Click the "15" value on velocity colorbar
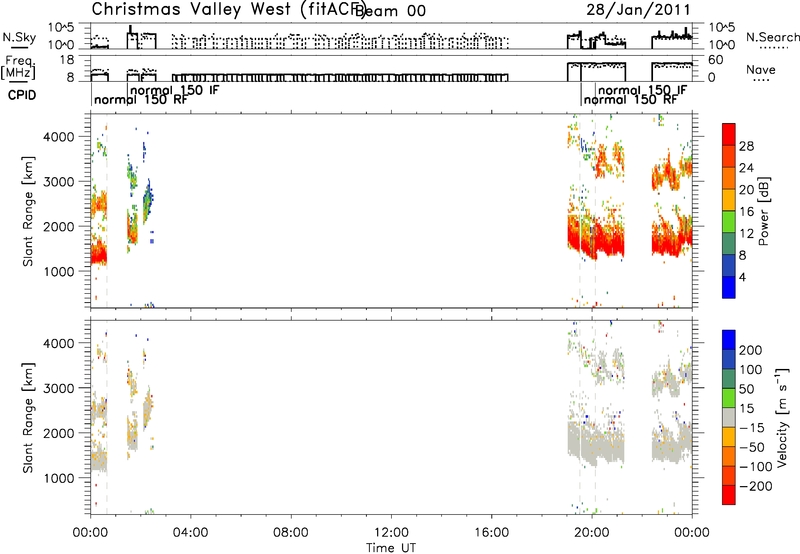The image size is (800, 554). [746, 409]
